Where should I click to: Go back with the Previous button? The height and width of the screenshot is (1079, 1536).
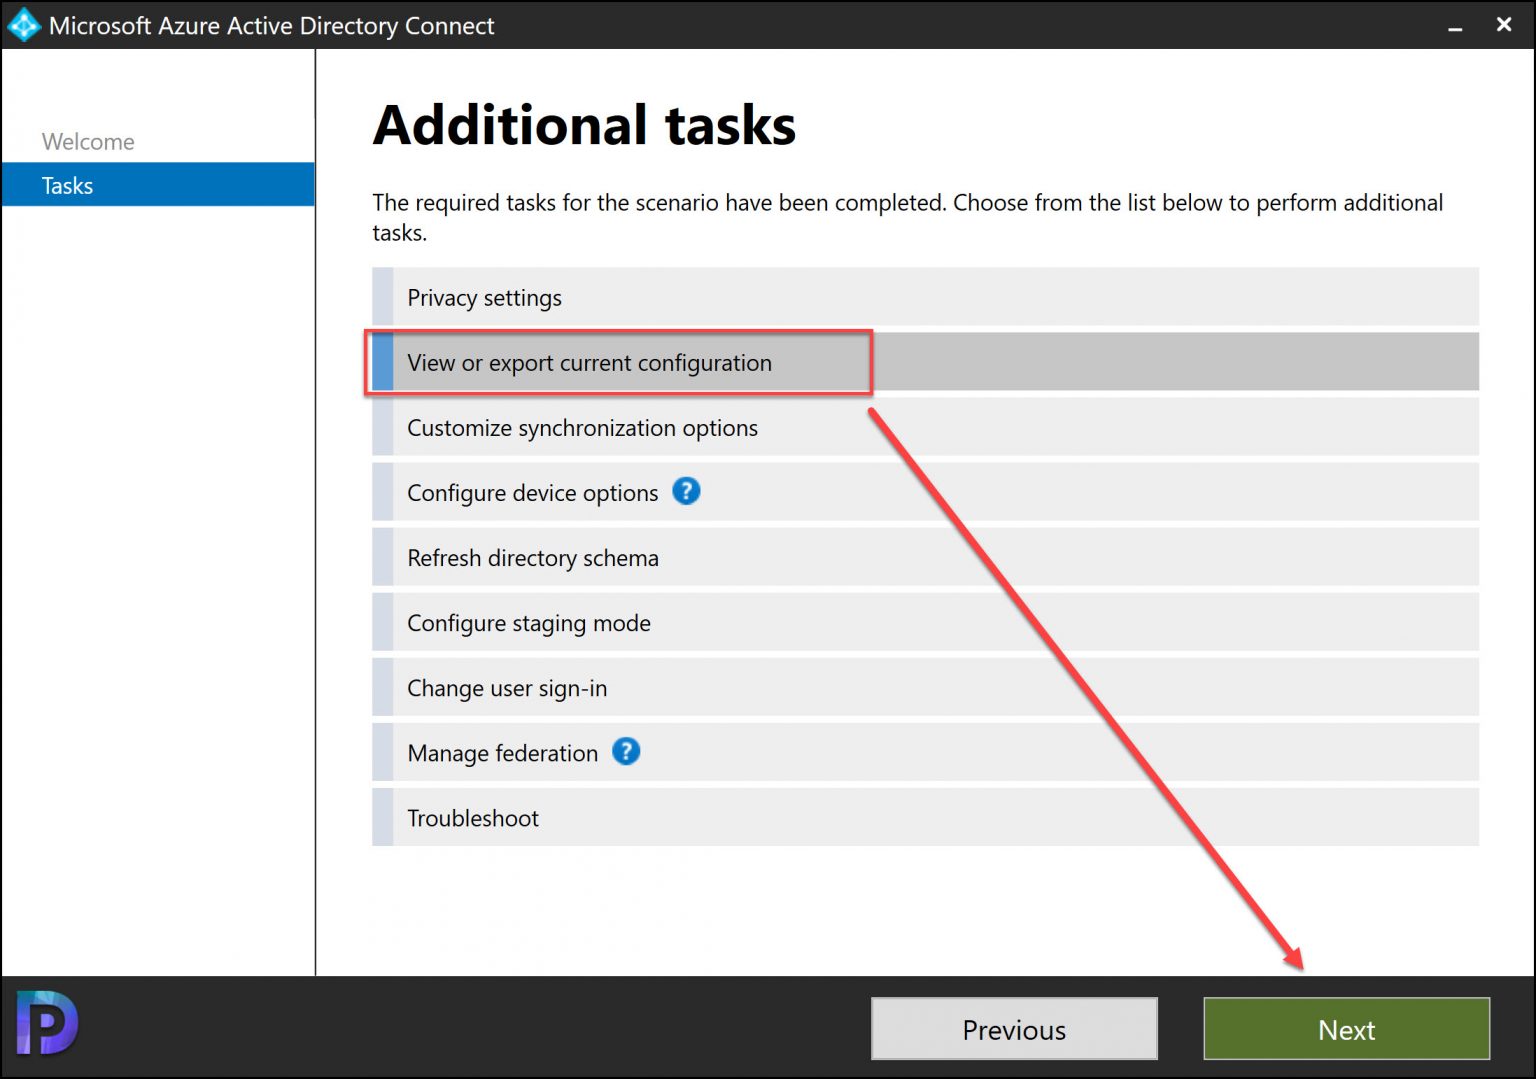[x=1014, y=1029]
